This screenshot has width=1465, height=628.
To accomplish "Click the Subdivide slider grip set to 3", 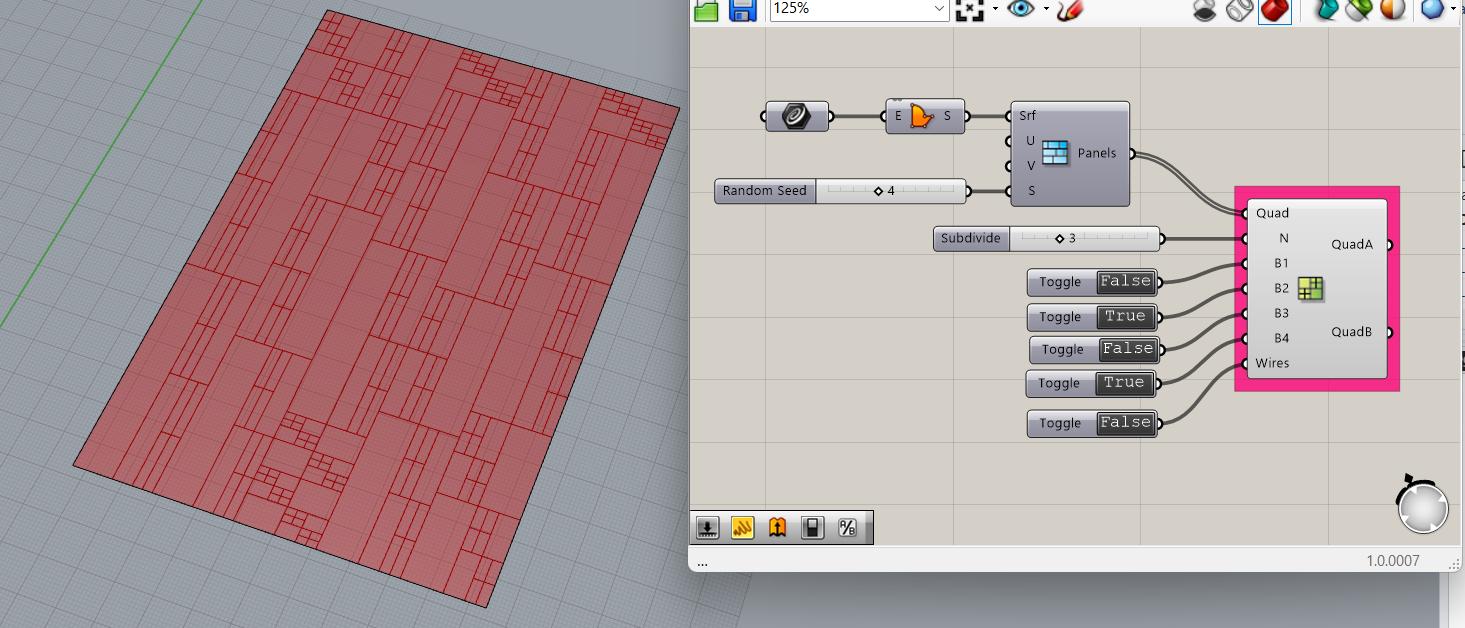I will click(x=1060, y=238).
